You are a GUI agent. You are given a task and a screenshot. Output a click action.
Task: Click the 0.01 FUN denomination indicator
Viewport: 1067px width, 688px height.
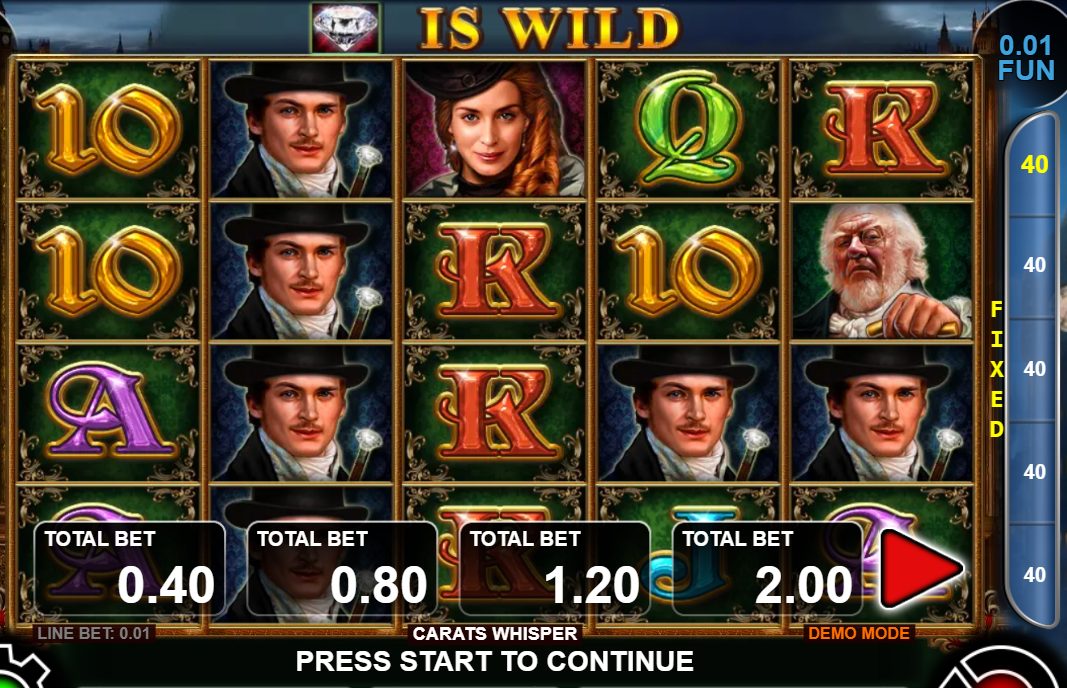coord(1025,58)
